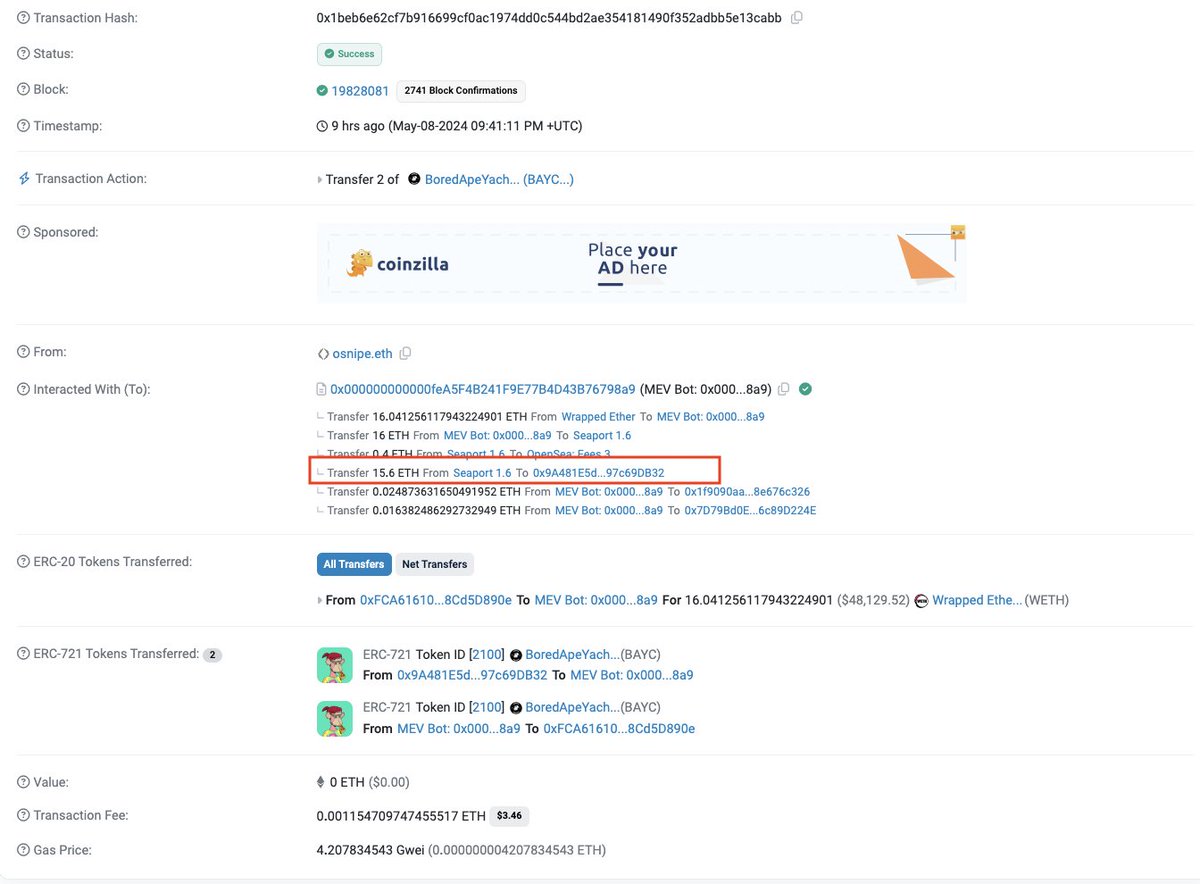Image resolution: width=1200 pixels, height=884 pixels.
Task: Click help icon beside Status label
Action: [24, 53]
